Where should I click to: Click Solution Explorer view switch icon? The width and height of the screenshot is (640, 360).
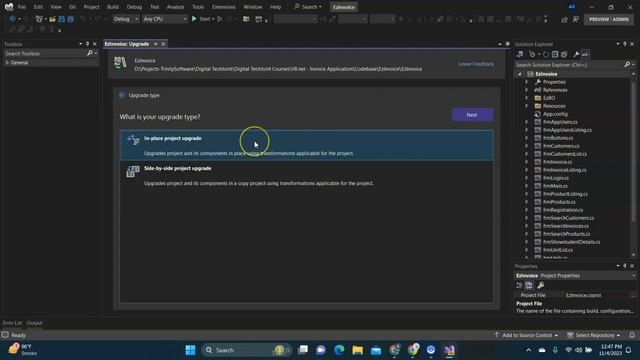click(x=520, y=54)
